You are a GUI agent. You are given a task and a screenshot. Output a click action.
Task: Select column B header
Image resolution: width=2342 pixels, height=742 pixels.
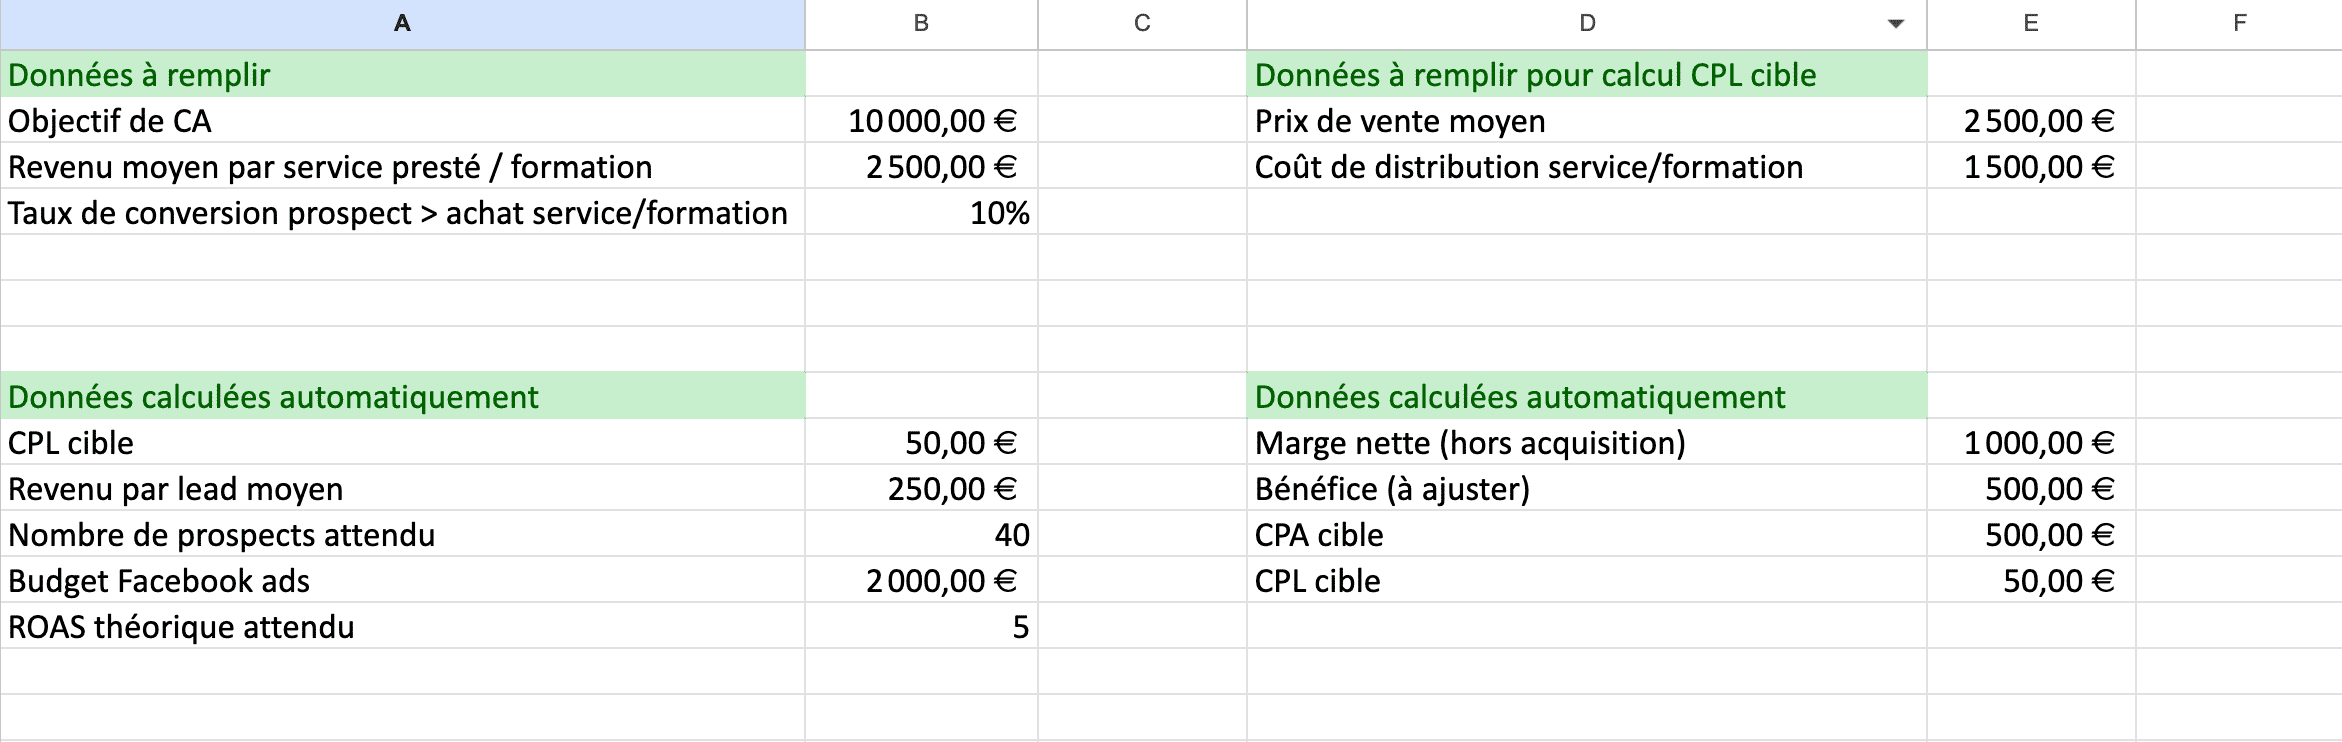pyautogui.click(x=921, y=24)
